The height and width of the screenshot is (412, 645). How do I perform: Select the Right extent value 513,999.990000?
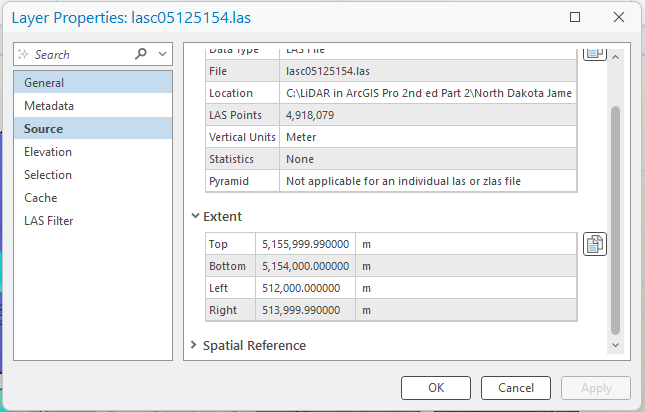306,310
